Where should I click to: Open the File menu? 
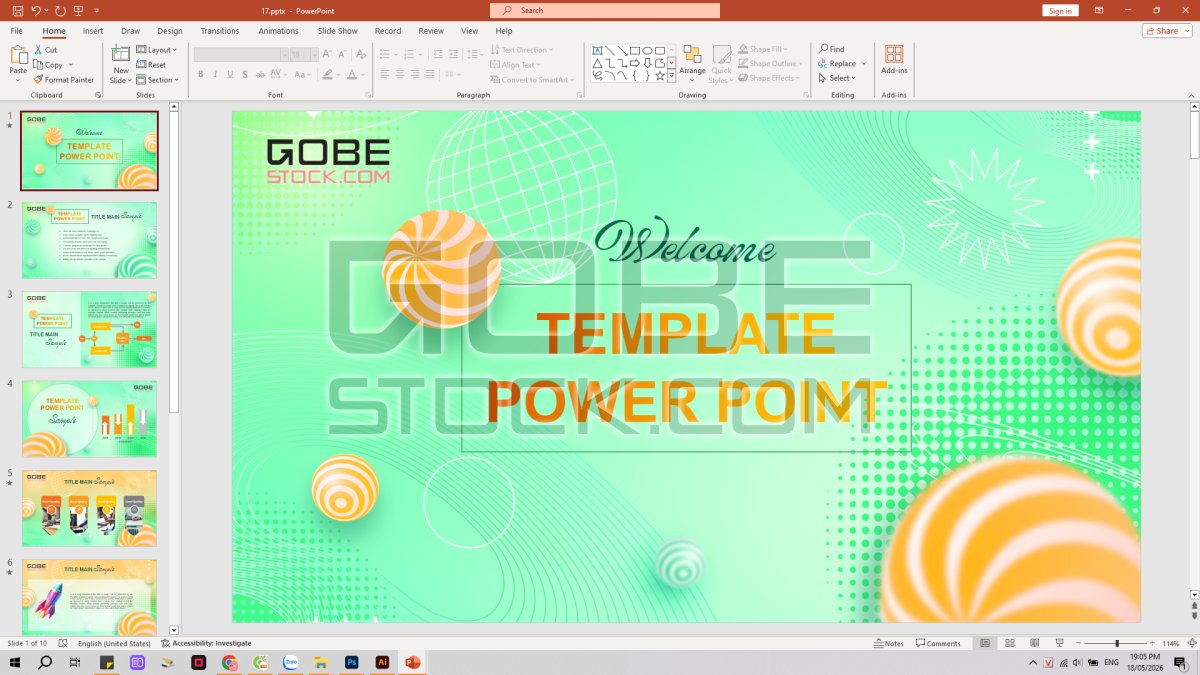(x=16, y=31)
